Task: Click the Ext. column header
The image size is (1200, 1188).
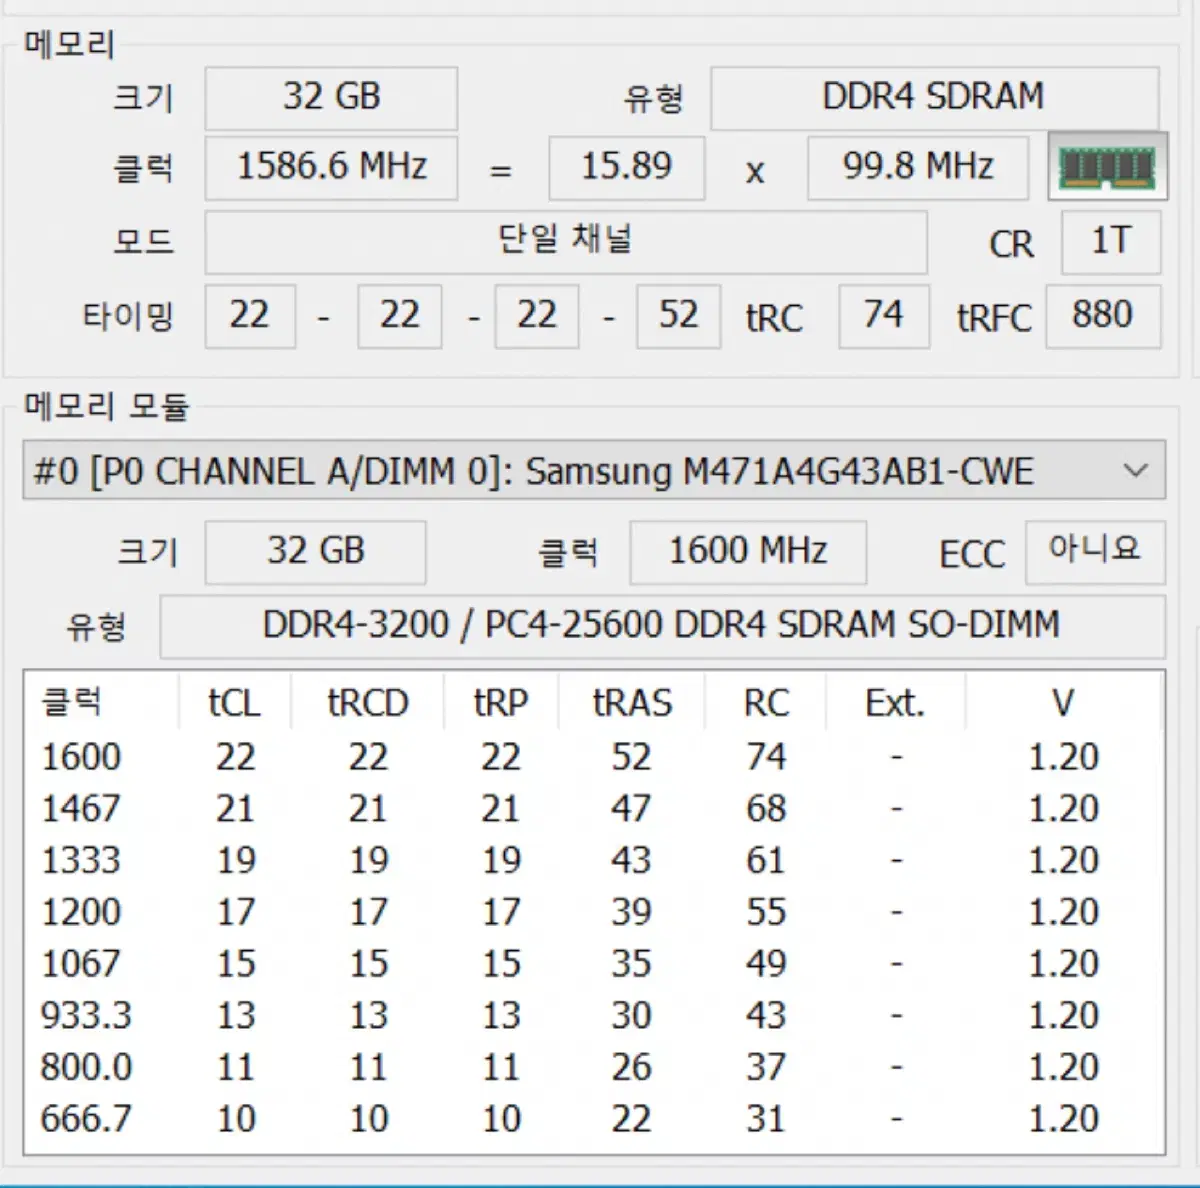Action: [x=895, y=703]
